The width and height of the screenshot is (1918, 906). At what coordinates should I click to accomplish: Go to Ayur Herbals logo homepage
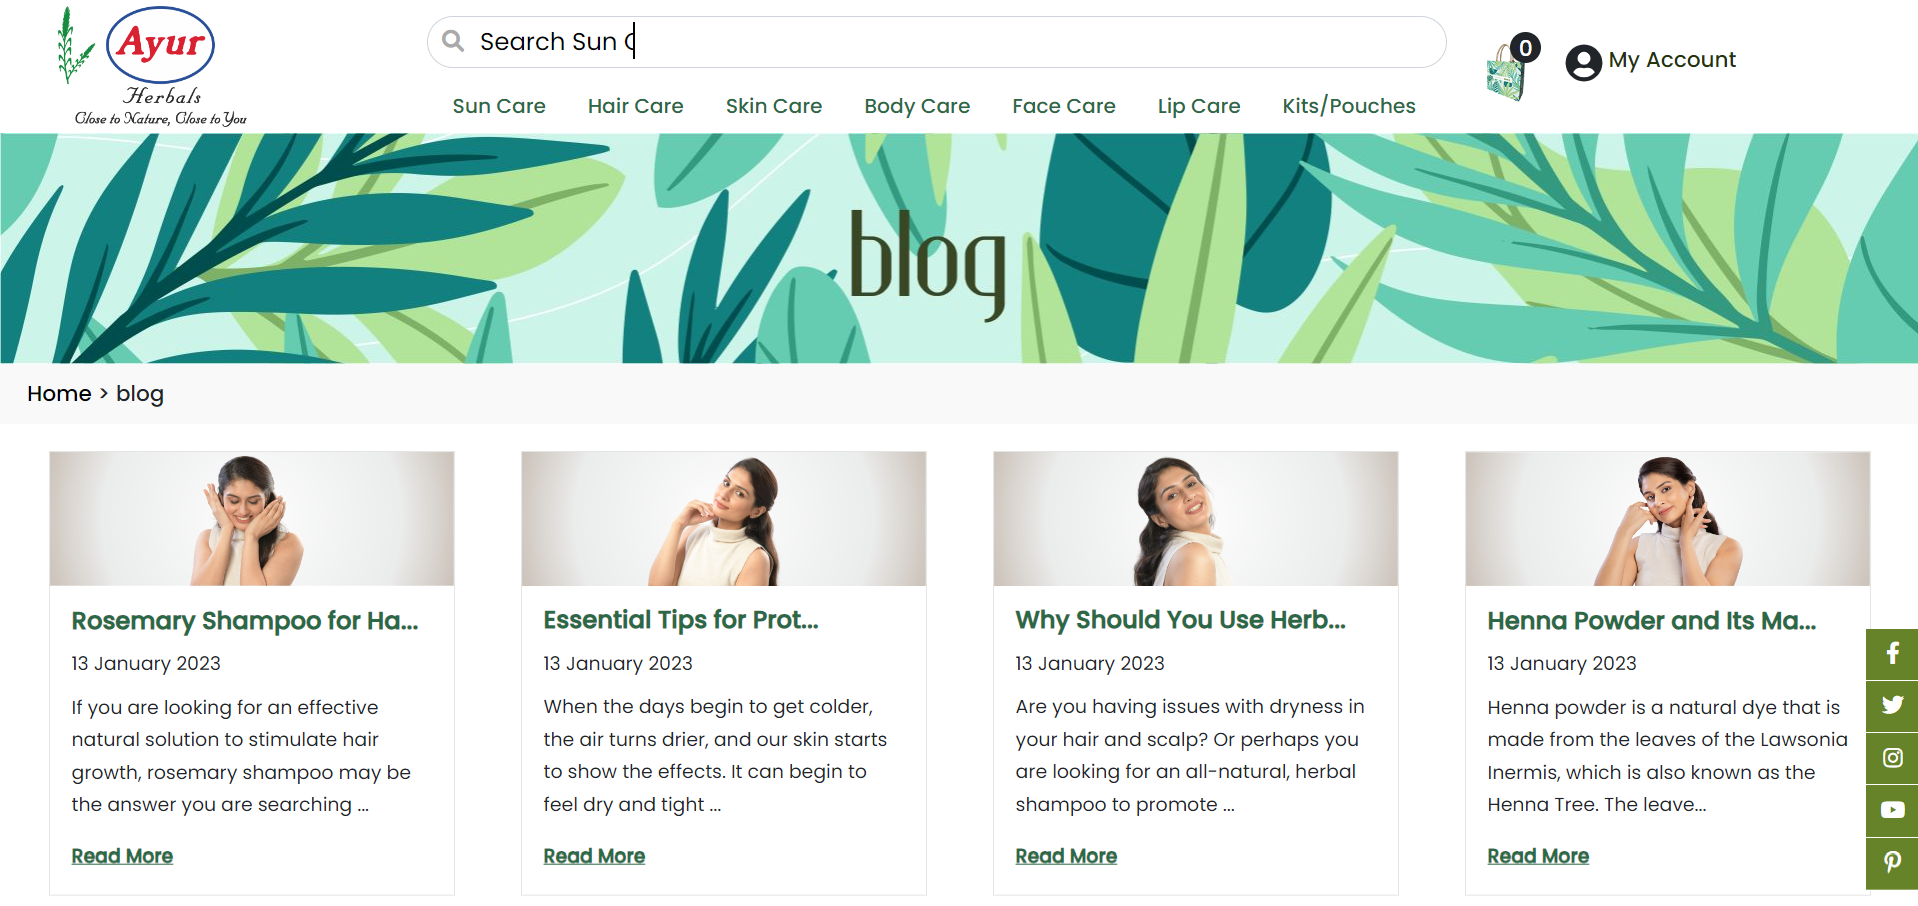coord(154,67)
